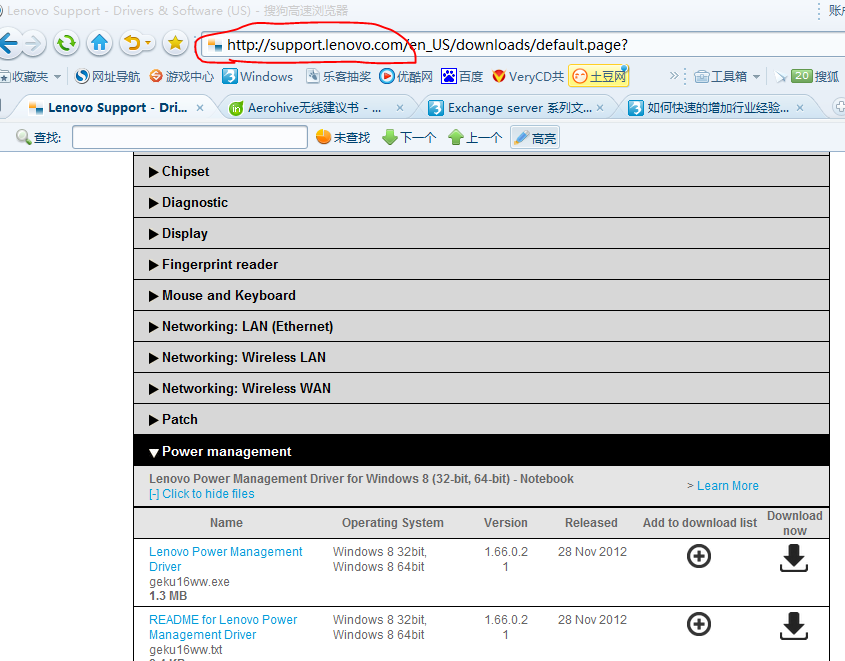Image resolution: width=845 pixels, height=661 pixels.
Task: Expand the Display section
Action: (x=481, y=233)
